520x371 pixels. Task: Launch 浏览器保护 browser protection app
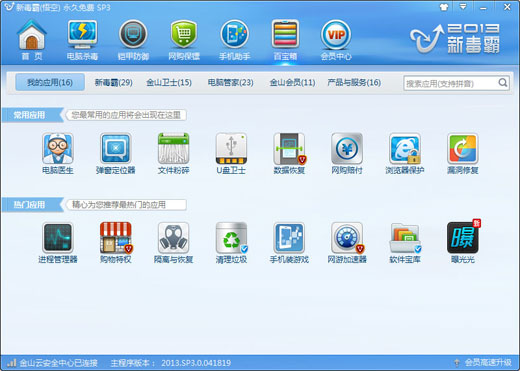(405, 154)
